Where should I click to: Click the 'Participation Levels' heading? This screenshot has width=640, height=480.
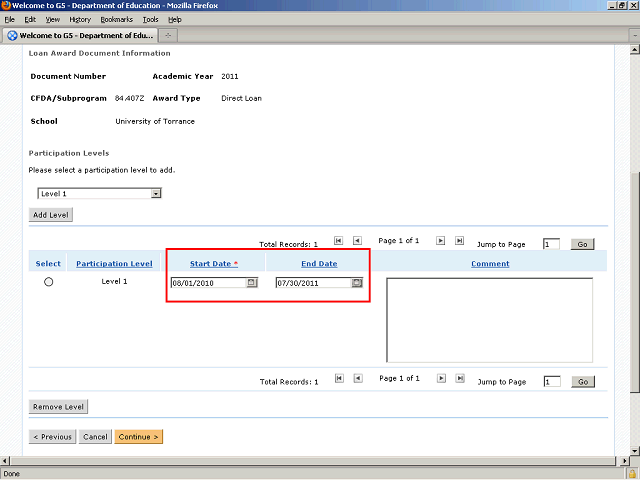[x=69, y=153]
